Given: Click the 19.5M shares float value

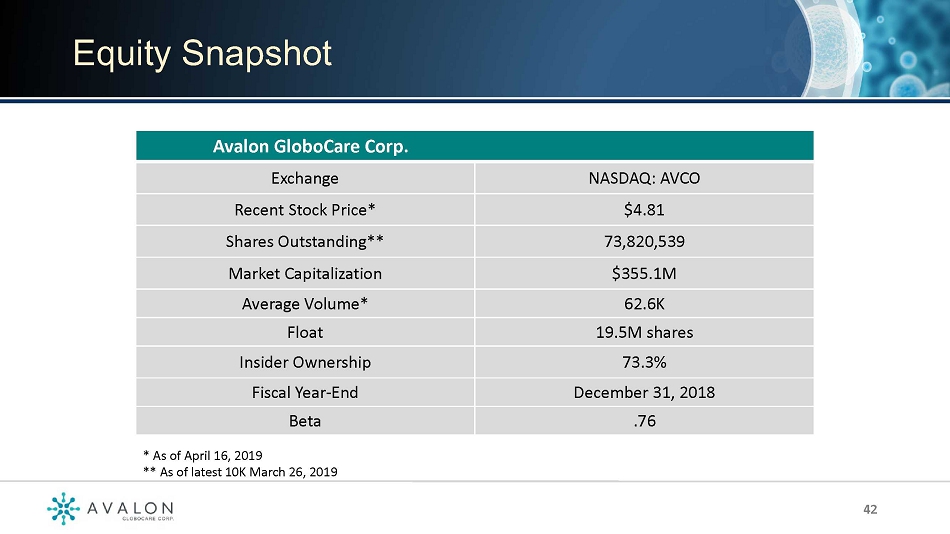Looking at the screenshot, I should (x=643, y=332).
